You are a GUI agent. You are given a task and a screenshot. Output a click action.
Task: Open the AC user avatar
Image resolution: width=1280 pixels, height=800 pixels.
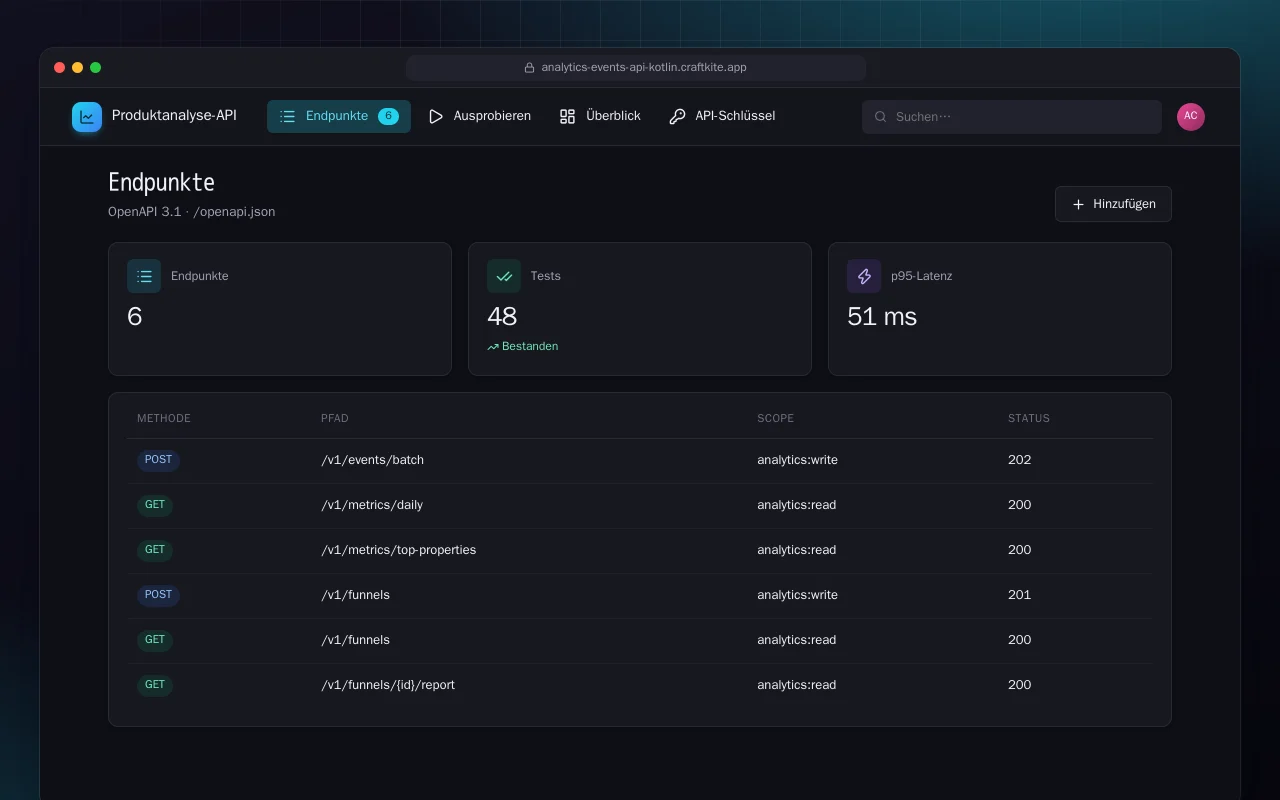[1191, 117]
